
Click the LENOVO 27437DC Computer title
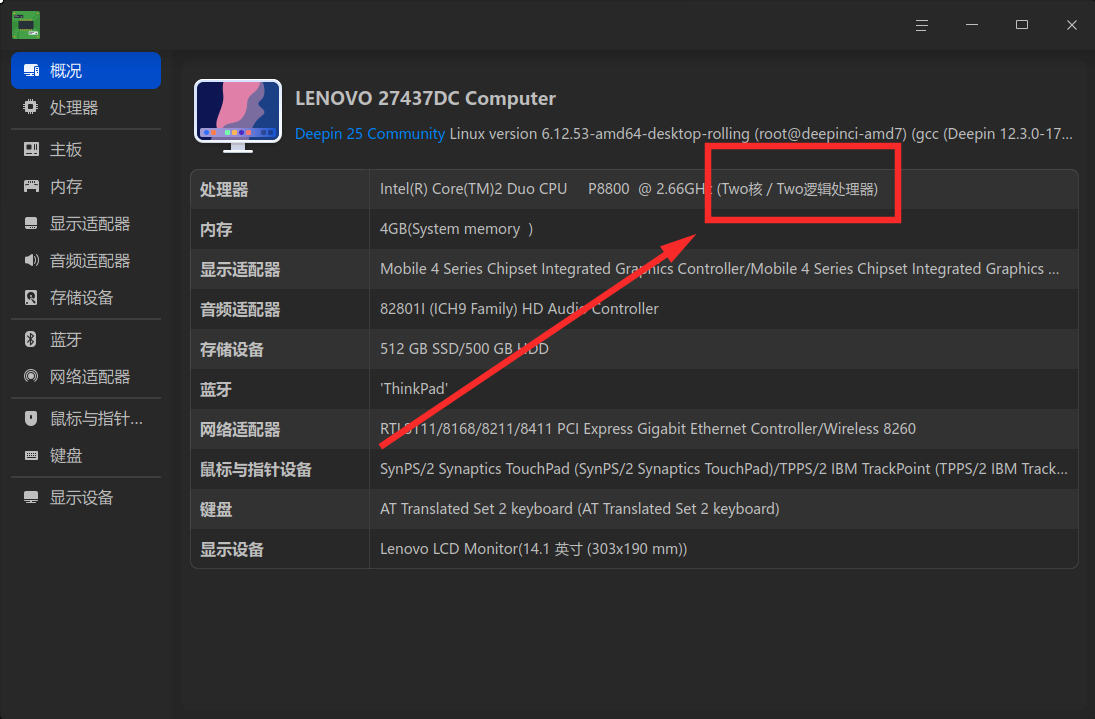(x=425, y=98)
